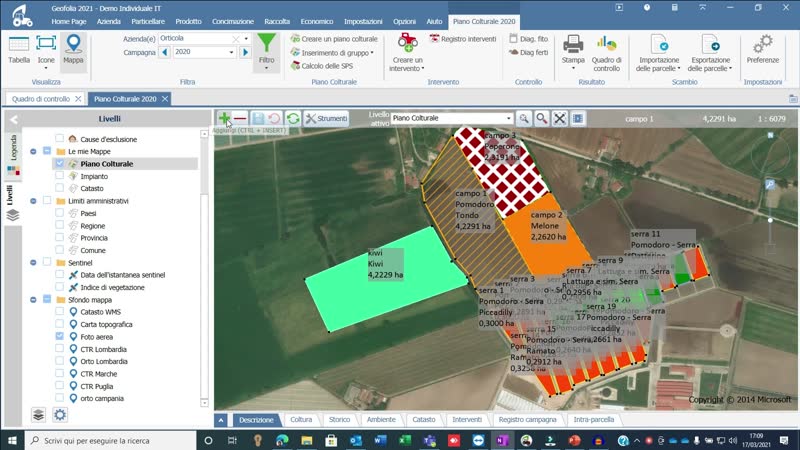
Task: Click Diag ferti button
Action: click(x=529, y=53)
